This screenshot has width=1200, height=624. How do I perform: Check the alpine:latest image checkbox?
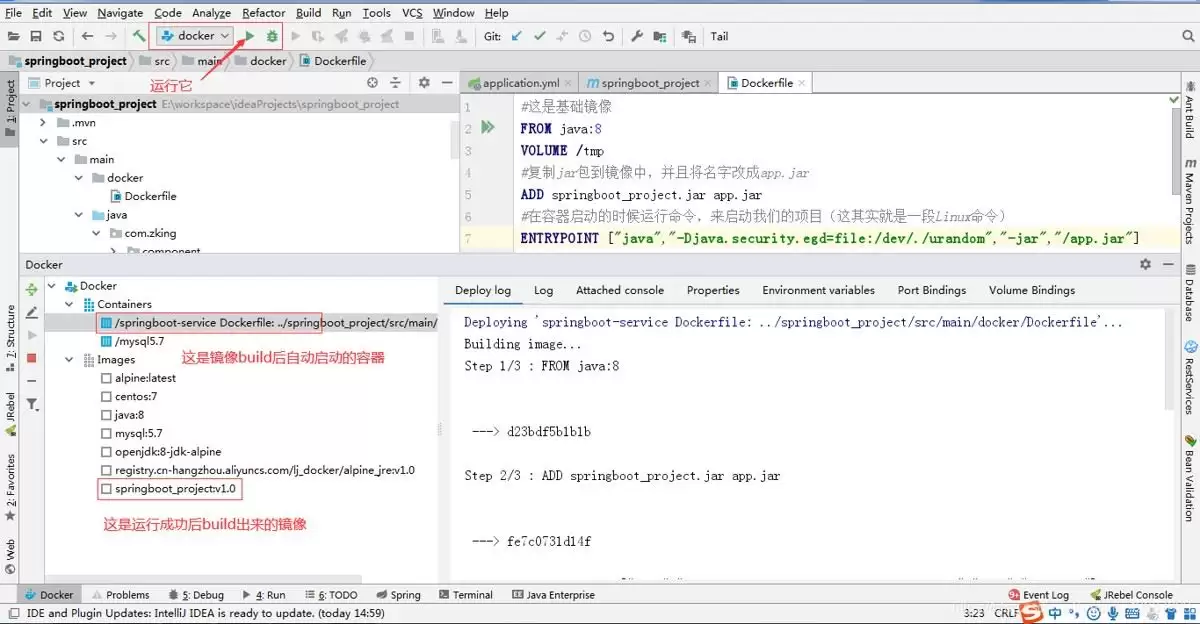click(x=104, y=378)
